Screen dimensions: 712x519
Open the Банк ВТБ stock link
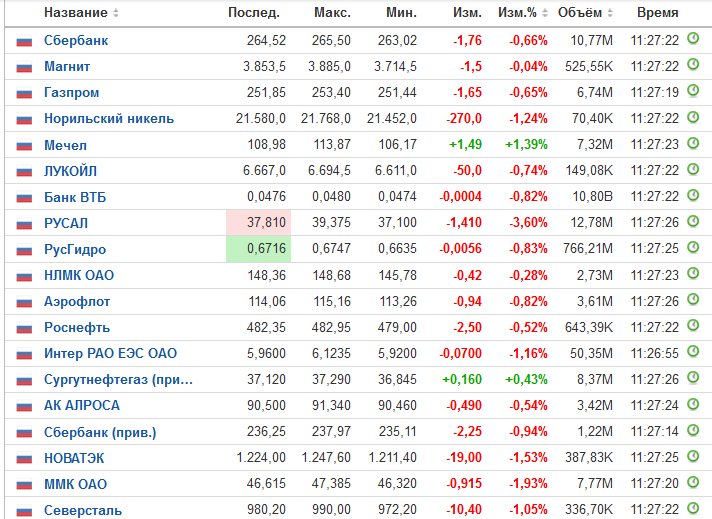[x=75, y=197]
